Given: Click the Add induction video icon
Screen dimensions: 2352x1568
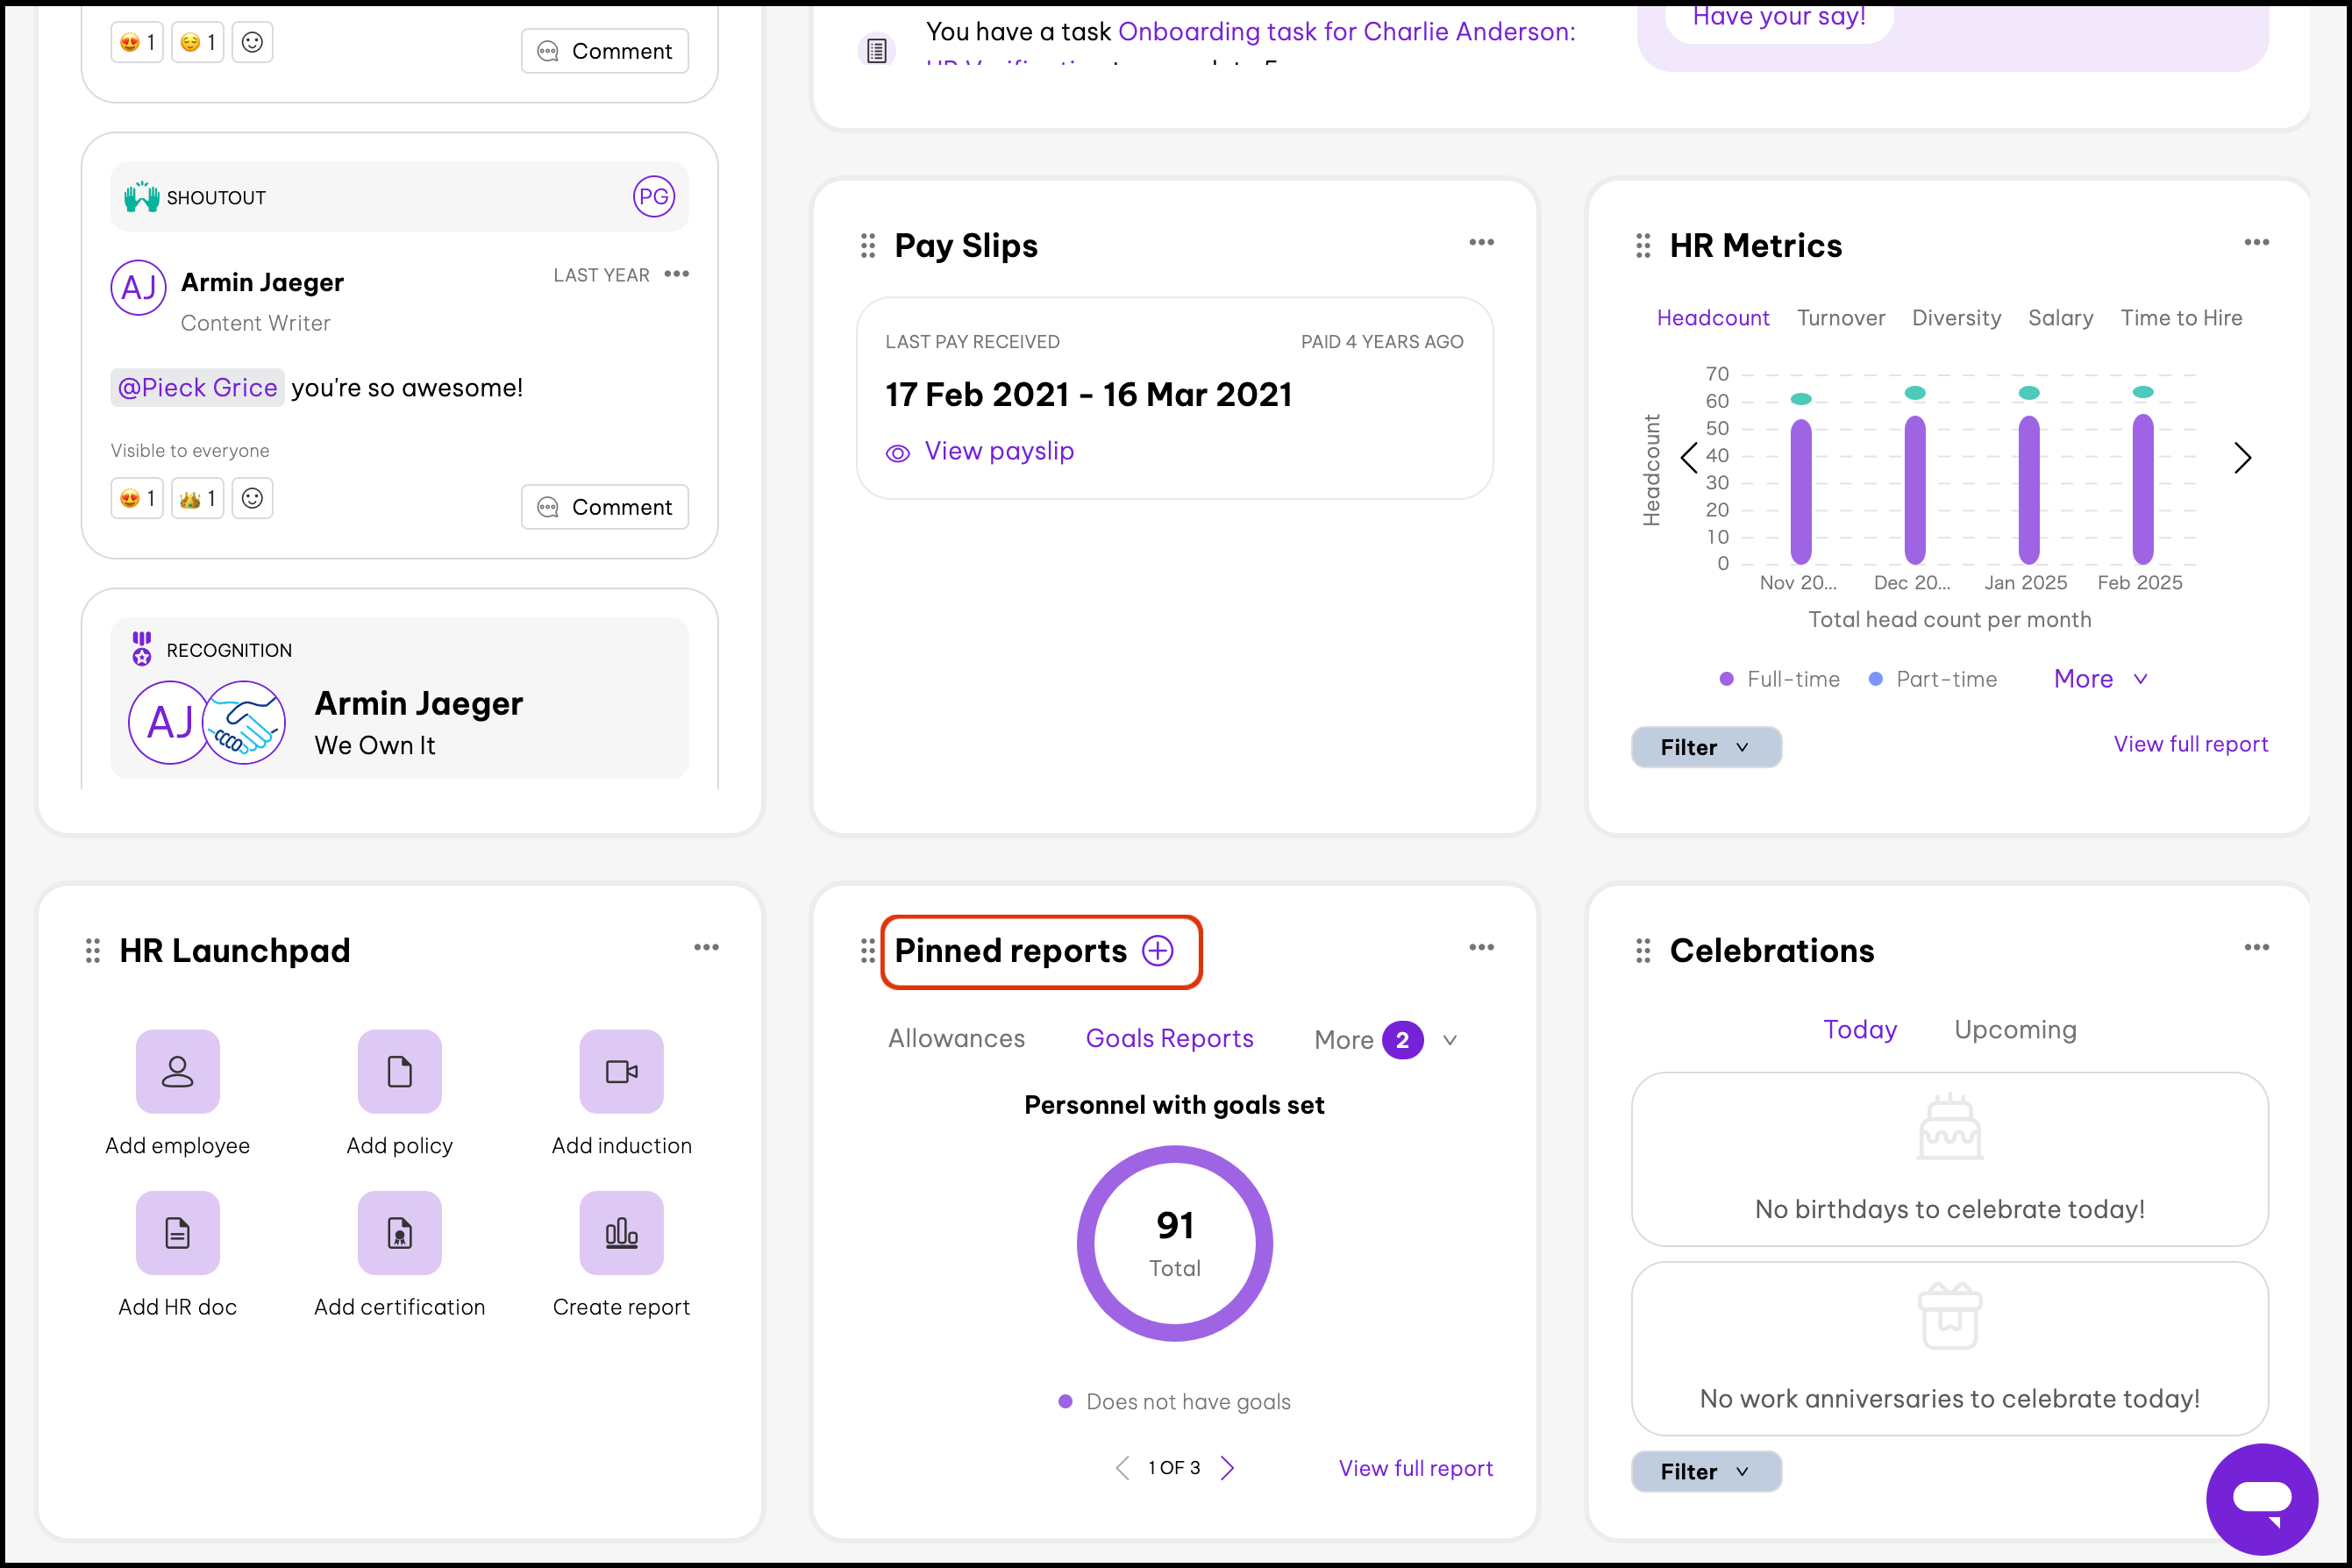Looking at the screenshot, I should (621, 1071).
